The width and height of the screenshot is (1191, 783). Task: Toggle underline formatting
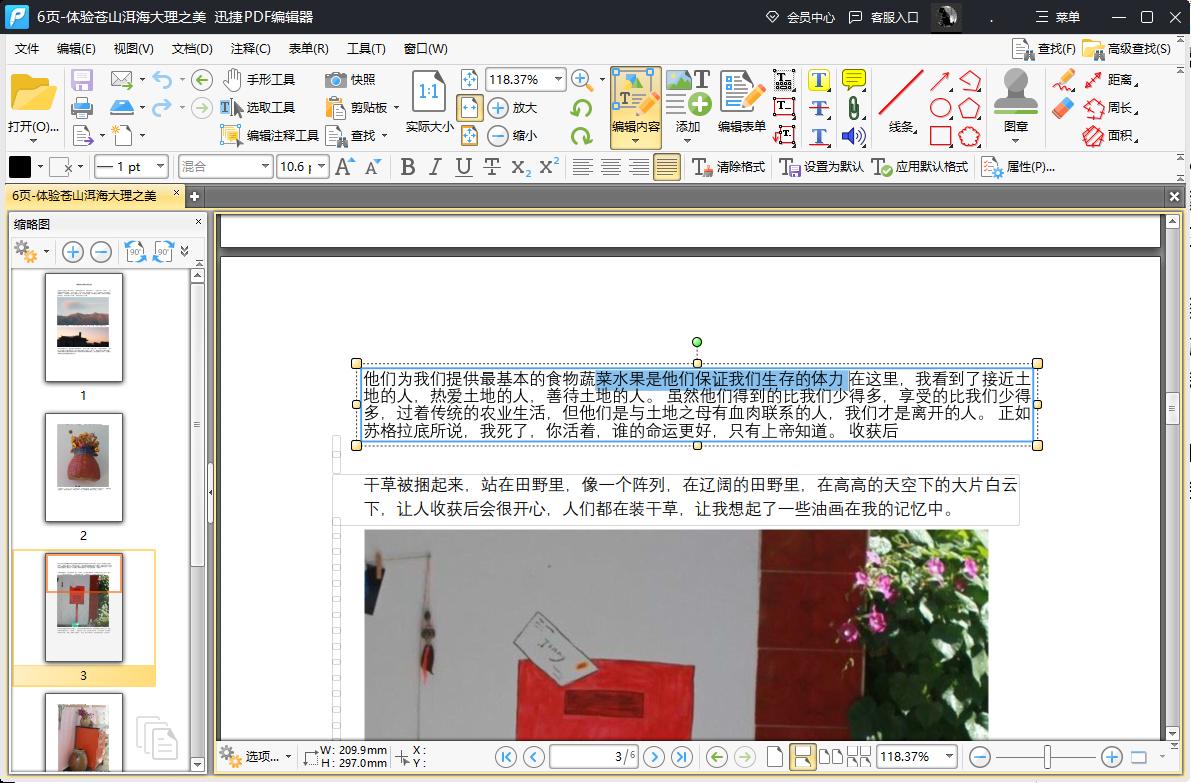(x=462, y=167)
